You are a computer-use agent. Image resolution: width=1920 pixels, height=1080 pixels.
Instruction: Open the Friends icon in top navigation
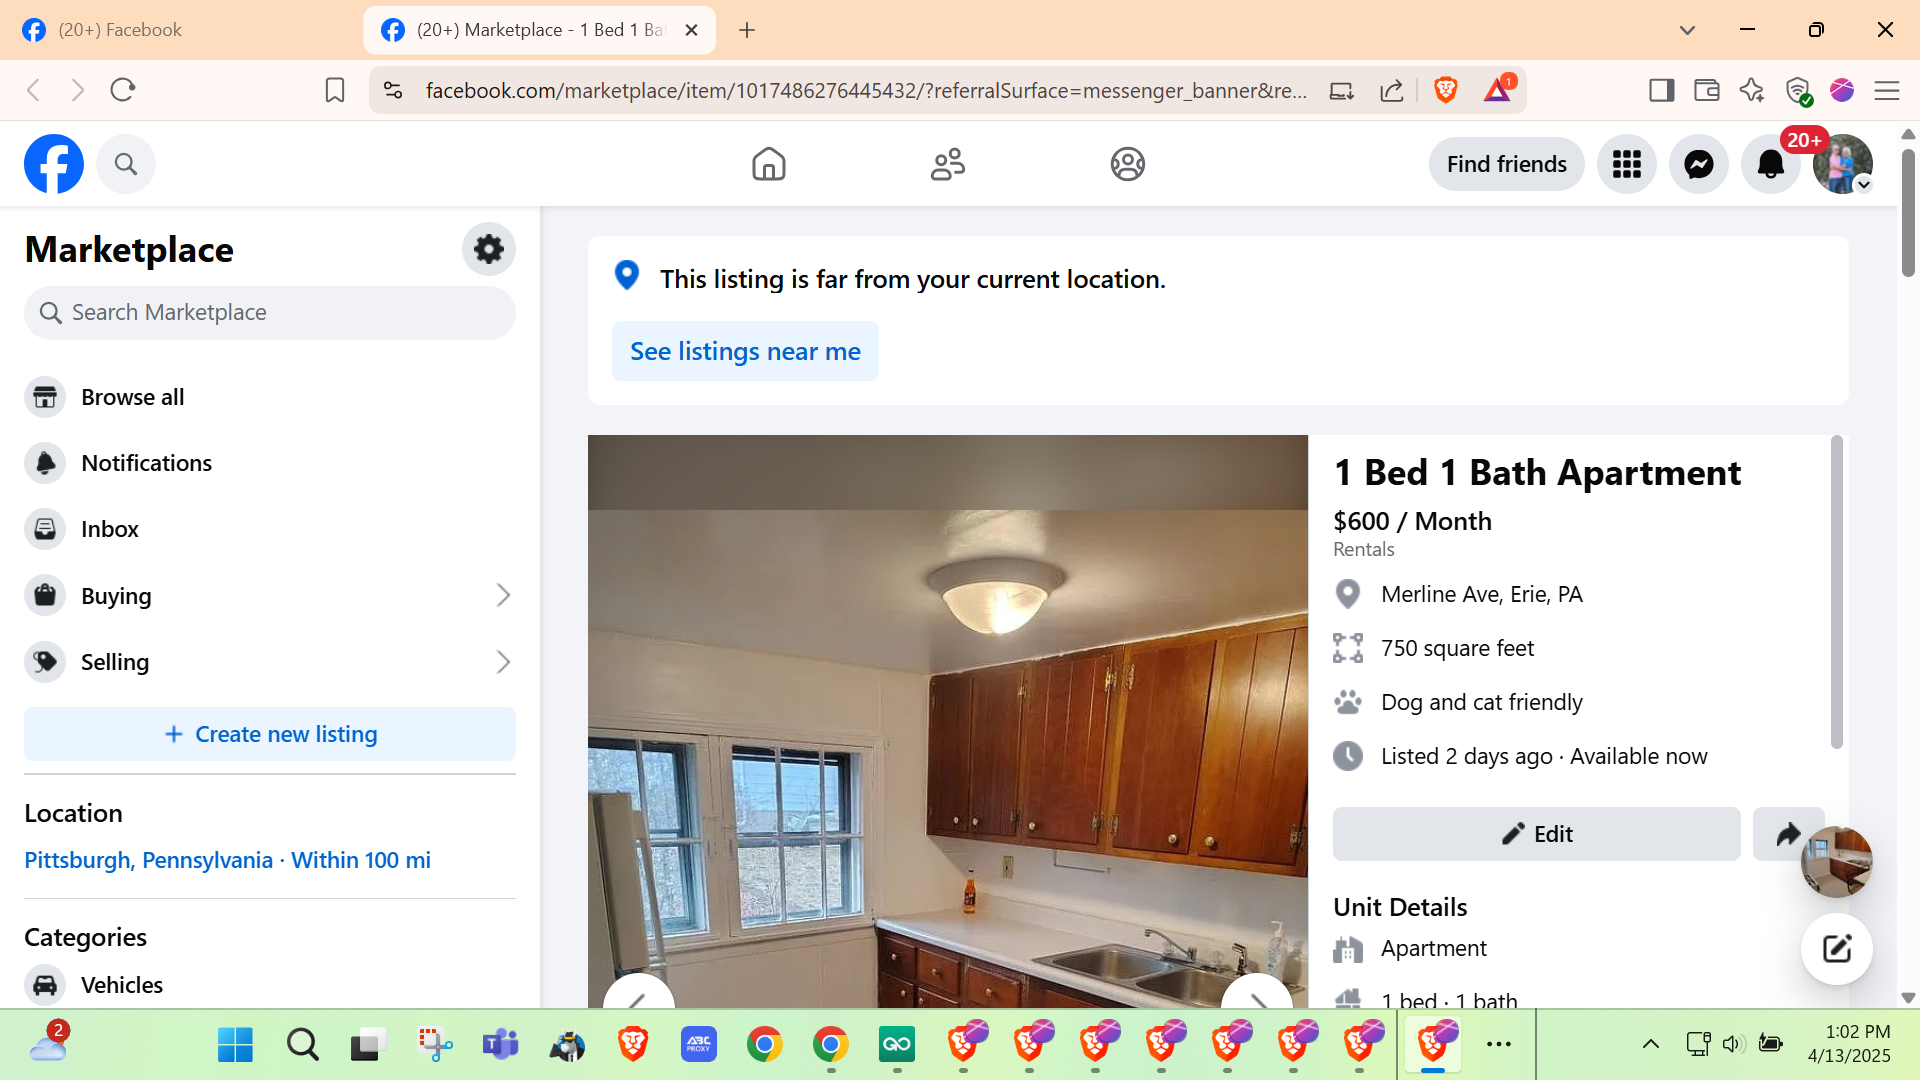click(x=947, y=164)
